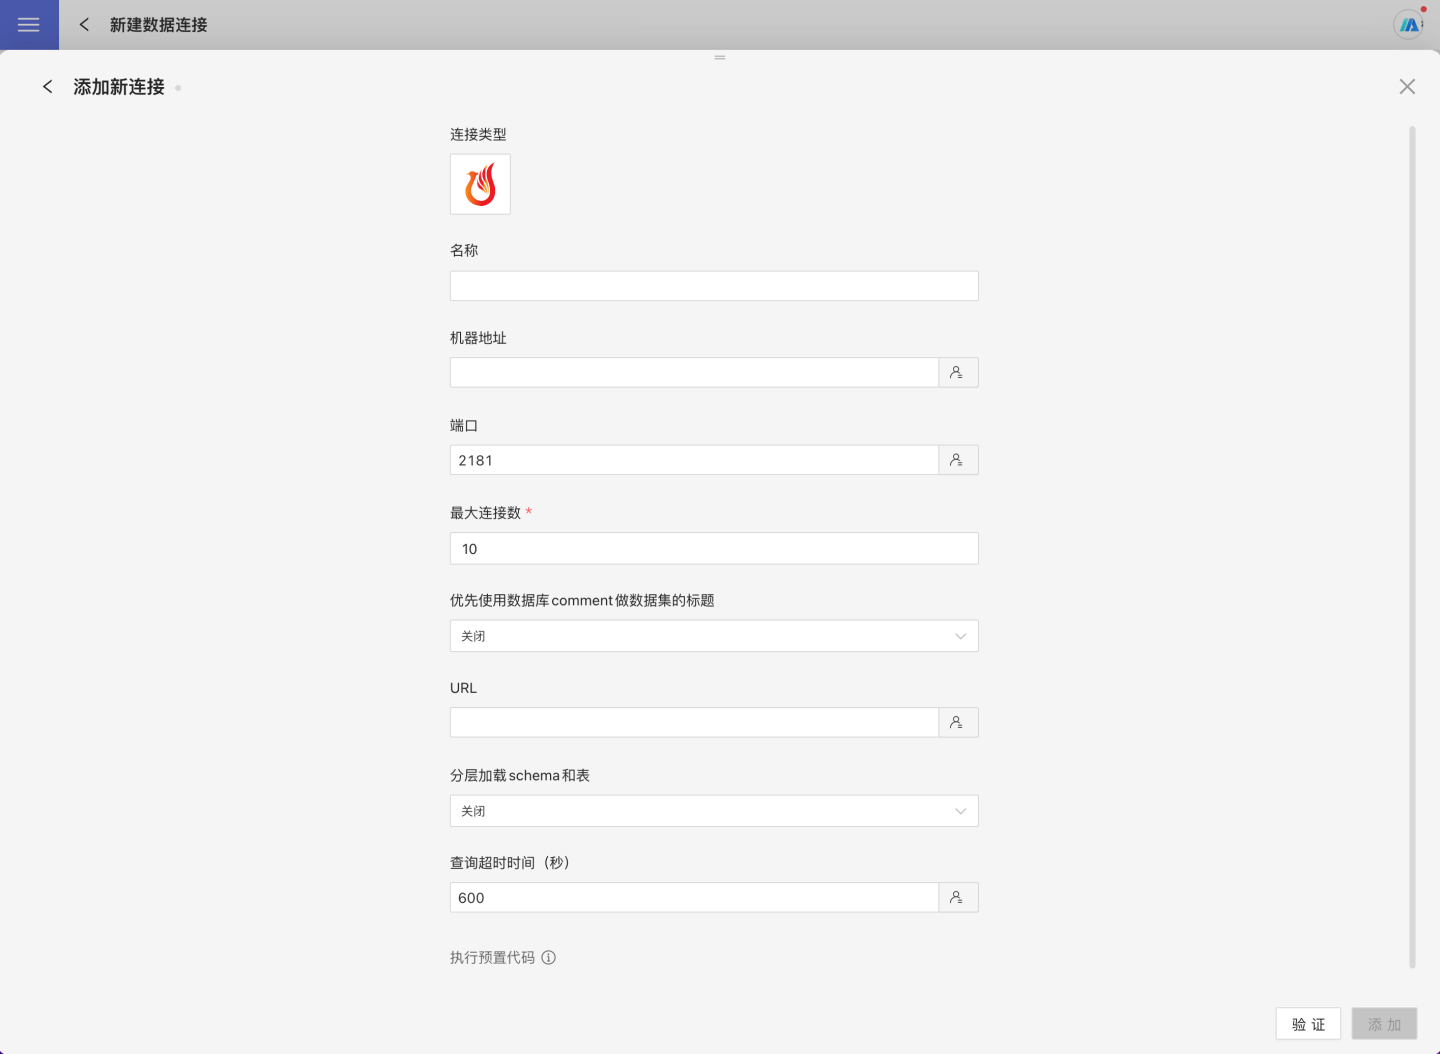Image resolution: width=1440 pixels, height=1054 pixels.
Task: Click back arrow beside 添加新连接
Action: 47,87
